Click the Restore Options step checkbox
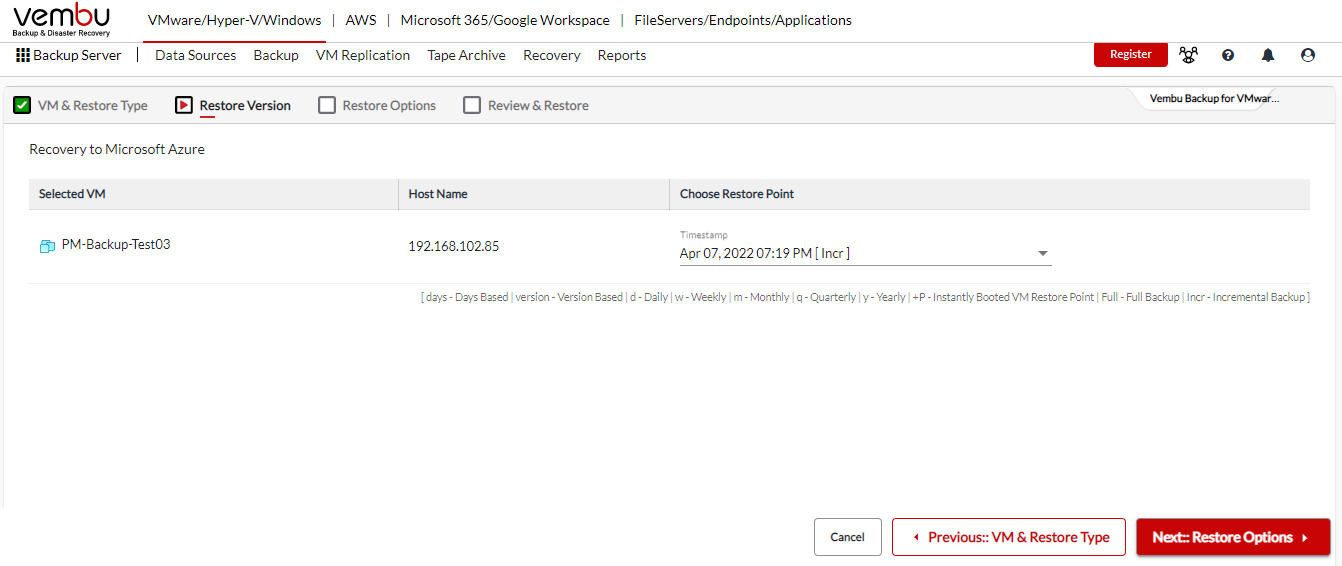 pyautogui.click(x=327, y=105)
